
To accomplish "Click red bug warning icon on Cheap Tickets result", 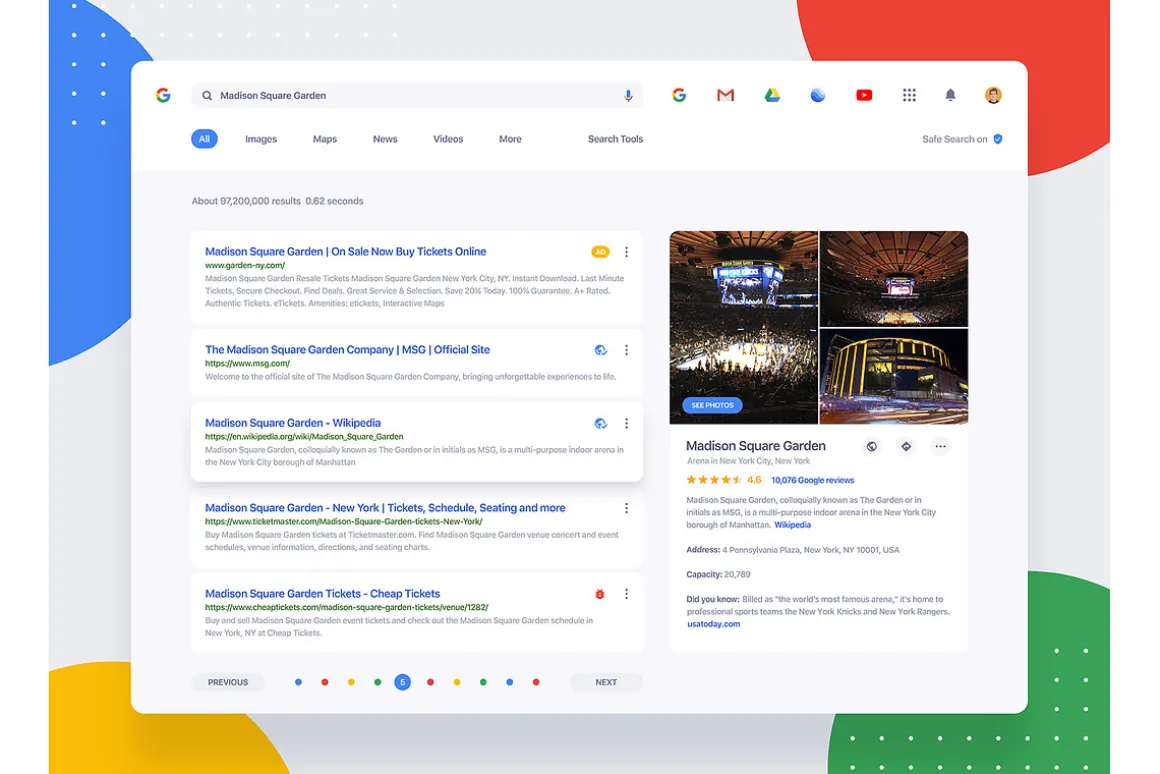I will coord(600,594).
